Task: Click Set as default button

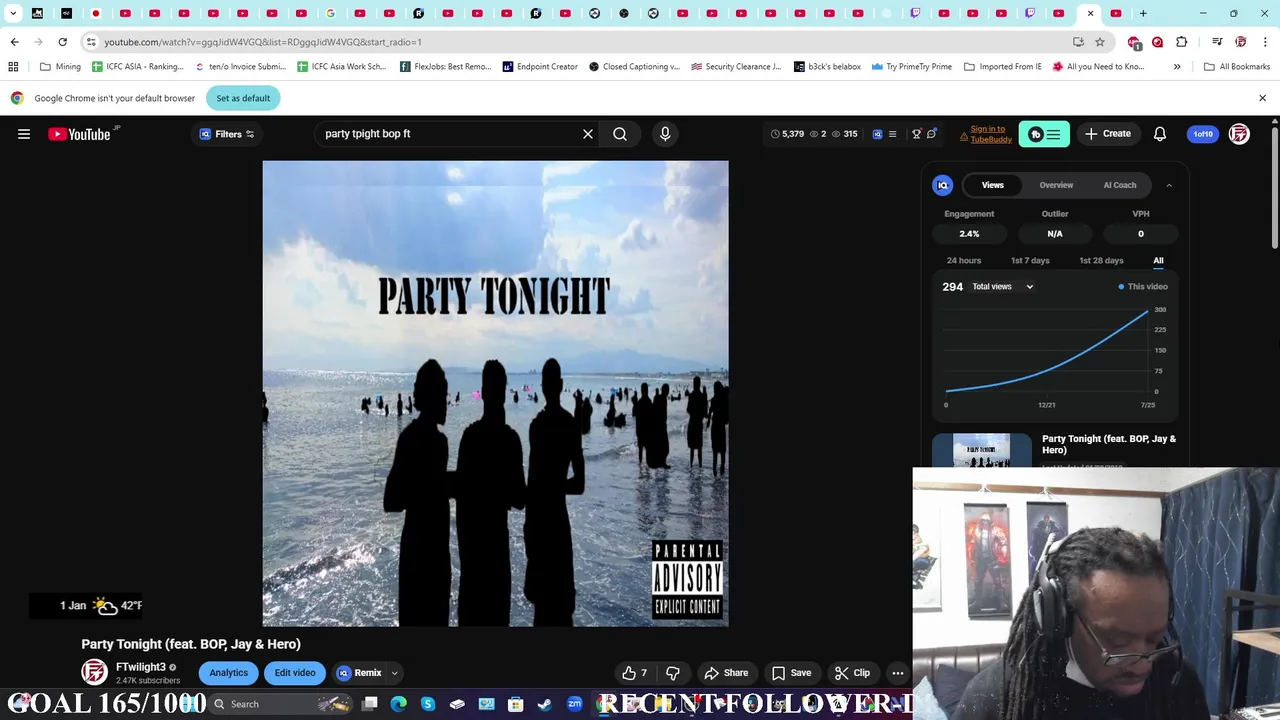Action: pos(243,98)
